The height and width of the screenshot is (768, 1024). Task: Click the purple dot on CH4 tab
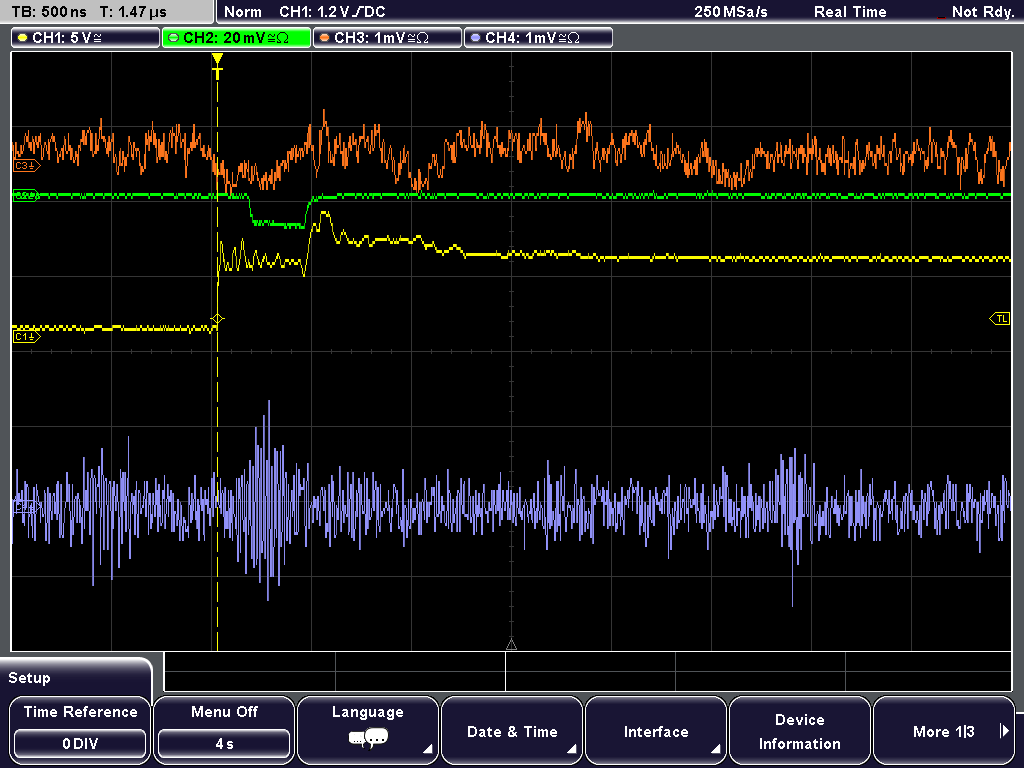click(475, 38)
